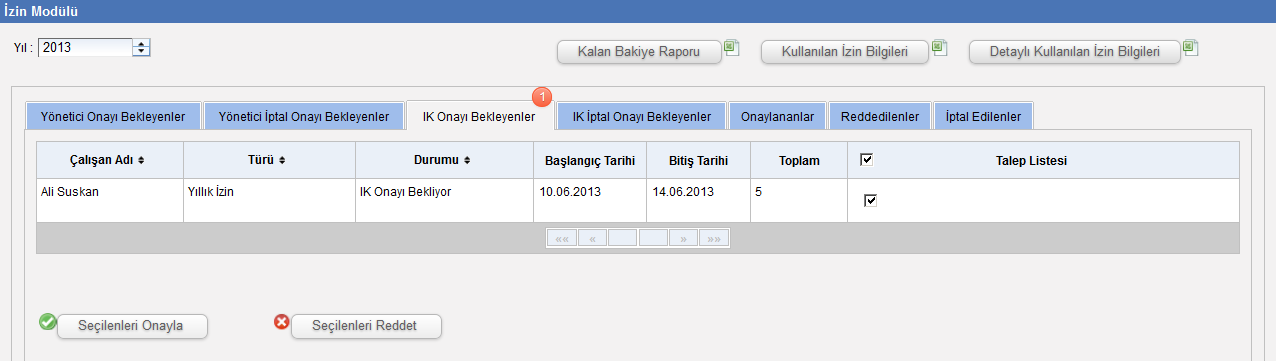Viewport: 1276px width, 361px height.
Task: Uncheck the checkbox in the Ali Suskan row
Action: [870, 201]
